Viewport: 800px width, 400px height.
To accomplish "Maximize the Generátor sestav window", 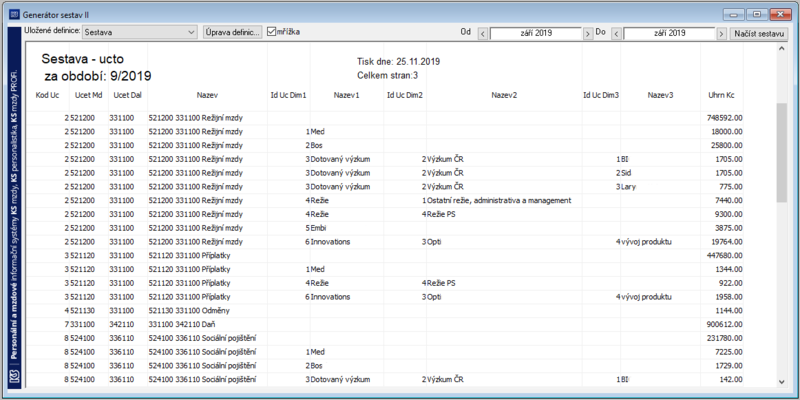I will pos(757,15).
